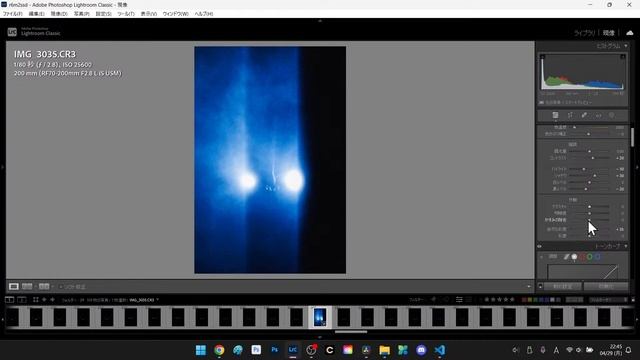Image resolution: width=640 pixels, height=360 pixels.
Task: Open the toolbar content dropdown arrow
Action: [529, 287]
